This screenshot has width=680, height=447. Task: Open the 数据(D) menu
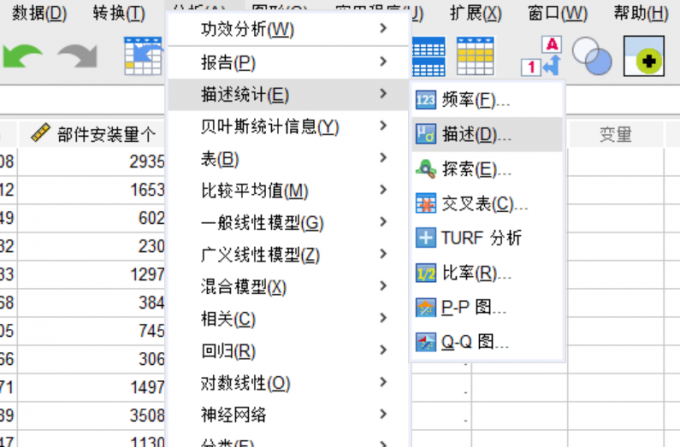[39, 13]
